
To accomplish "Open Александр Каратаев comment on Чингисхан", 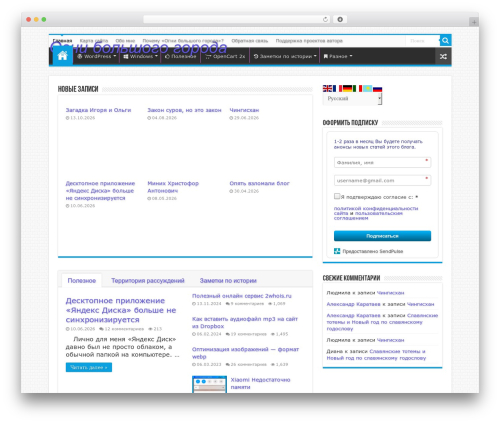I will coord(420,304).
